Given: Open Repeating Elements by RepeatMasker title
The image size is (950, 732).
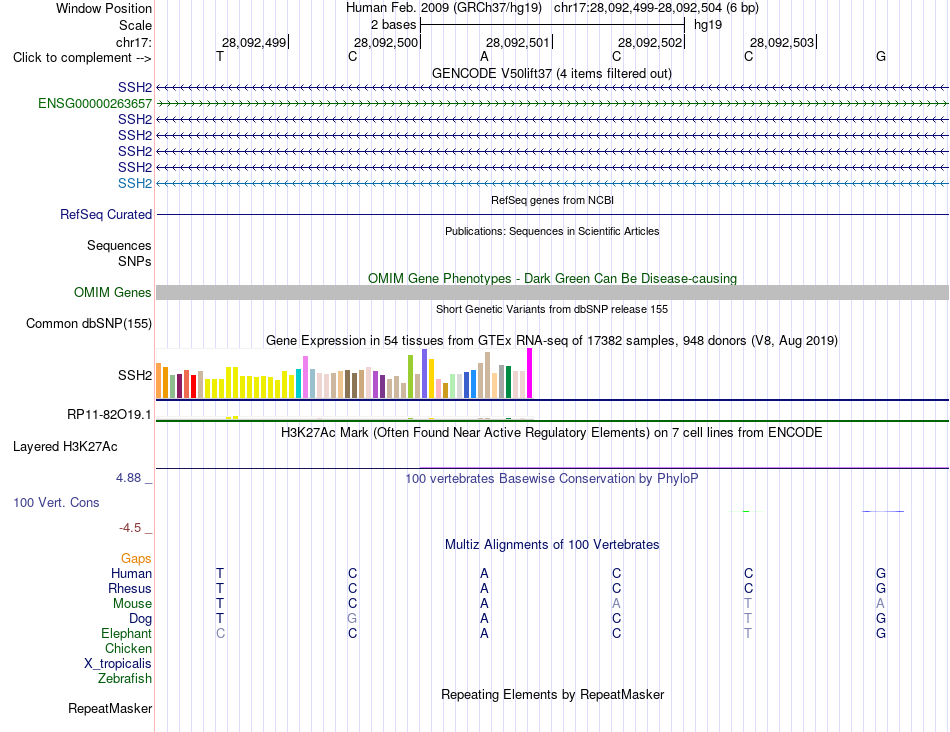Looking at the screenshot, I should (552, 694).
